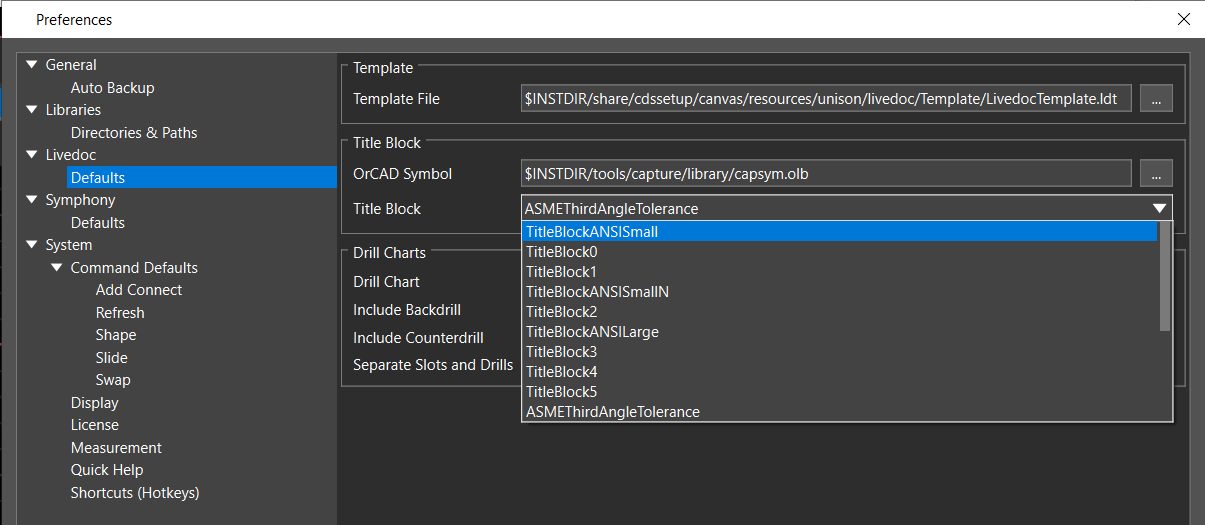Click the Template File path field

pyautogui.click(x=826, y=99)
